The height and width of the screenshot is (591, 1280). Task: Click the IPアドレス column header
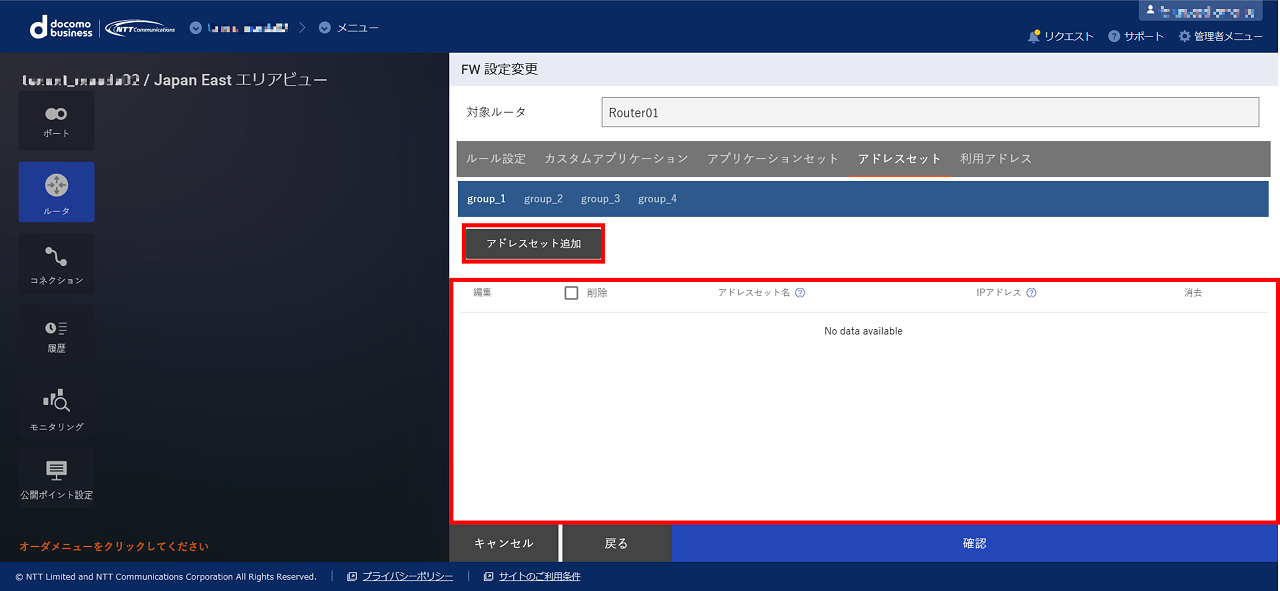click(999, 293)
